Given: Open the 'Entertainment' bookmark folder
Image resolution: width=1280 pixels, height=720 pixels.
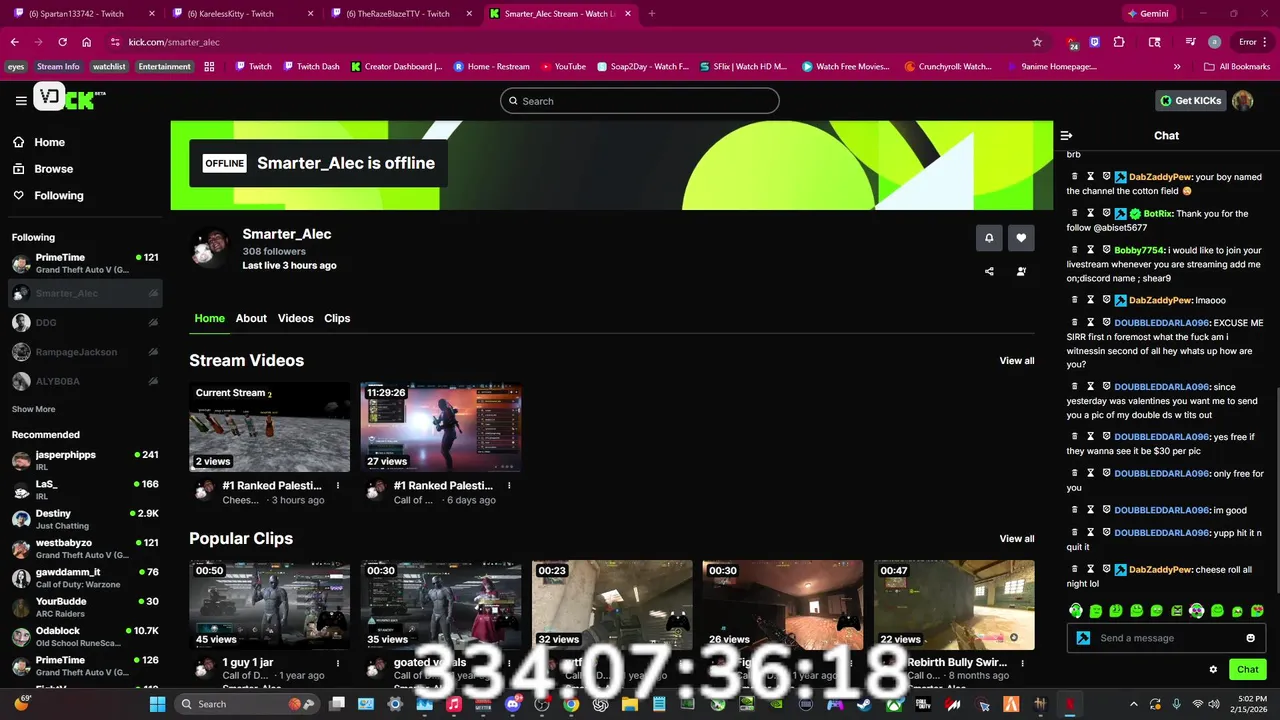Looking at the screenshot, I should click(x=164, y=66).
